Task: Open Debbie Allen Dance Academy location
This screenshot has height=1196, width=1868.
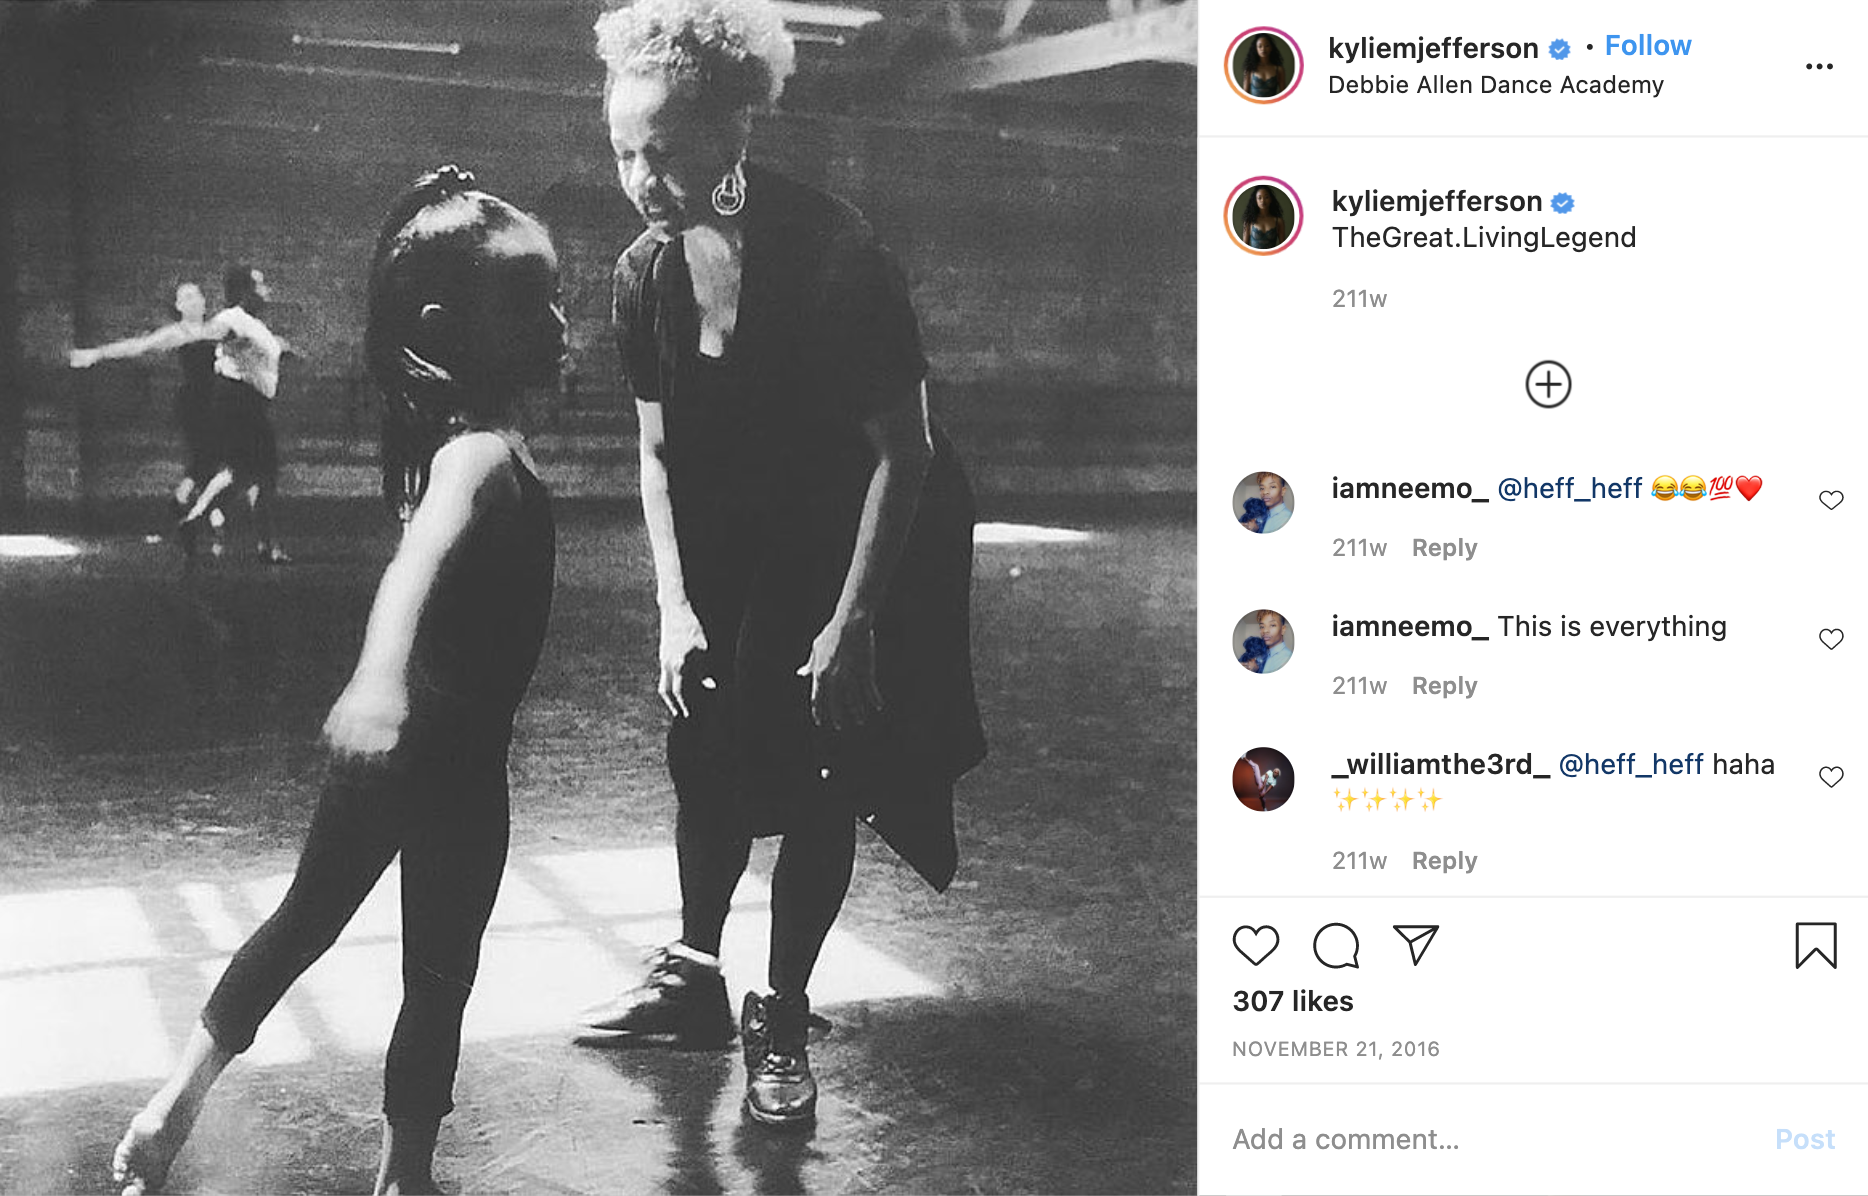Action: pyautogui.click(x=1496, y=85)
